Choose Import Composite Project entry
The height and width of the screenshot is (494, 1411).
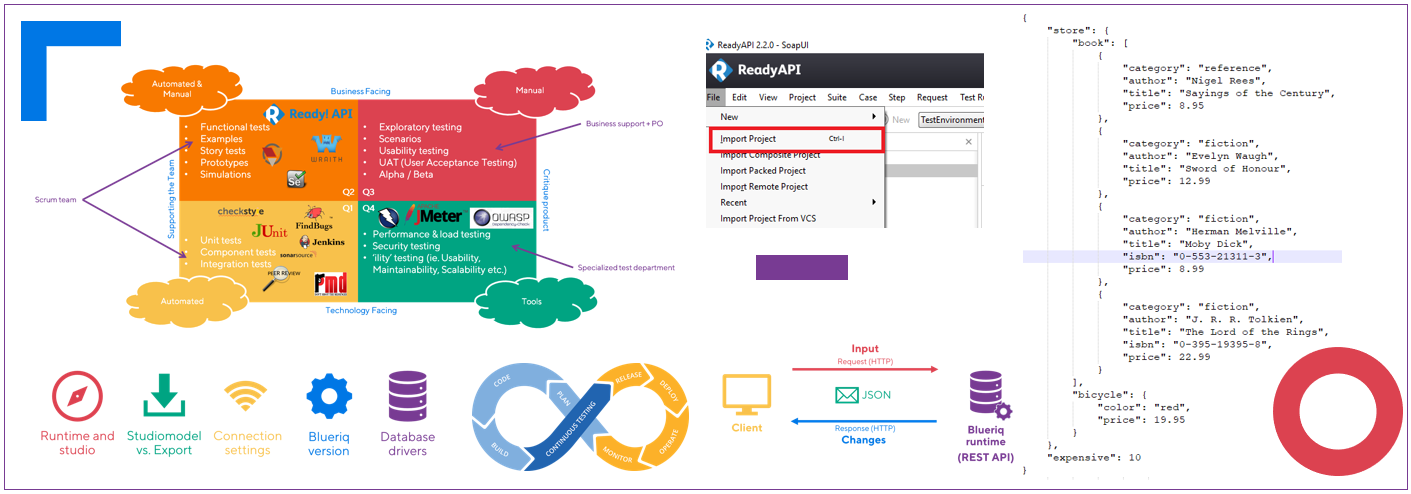coord(770,155)
